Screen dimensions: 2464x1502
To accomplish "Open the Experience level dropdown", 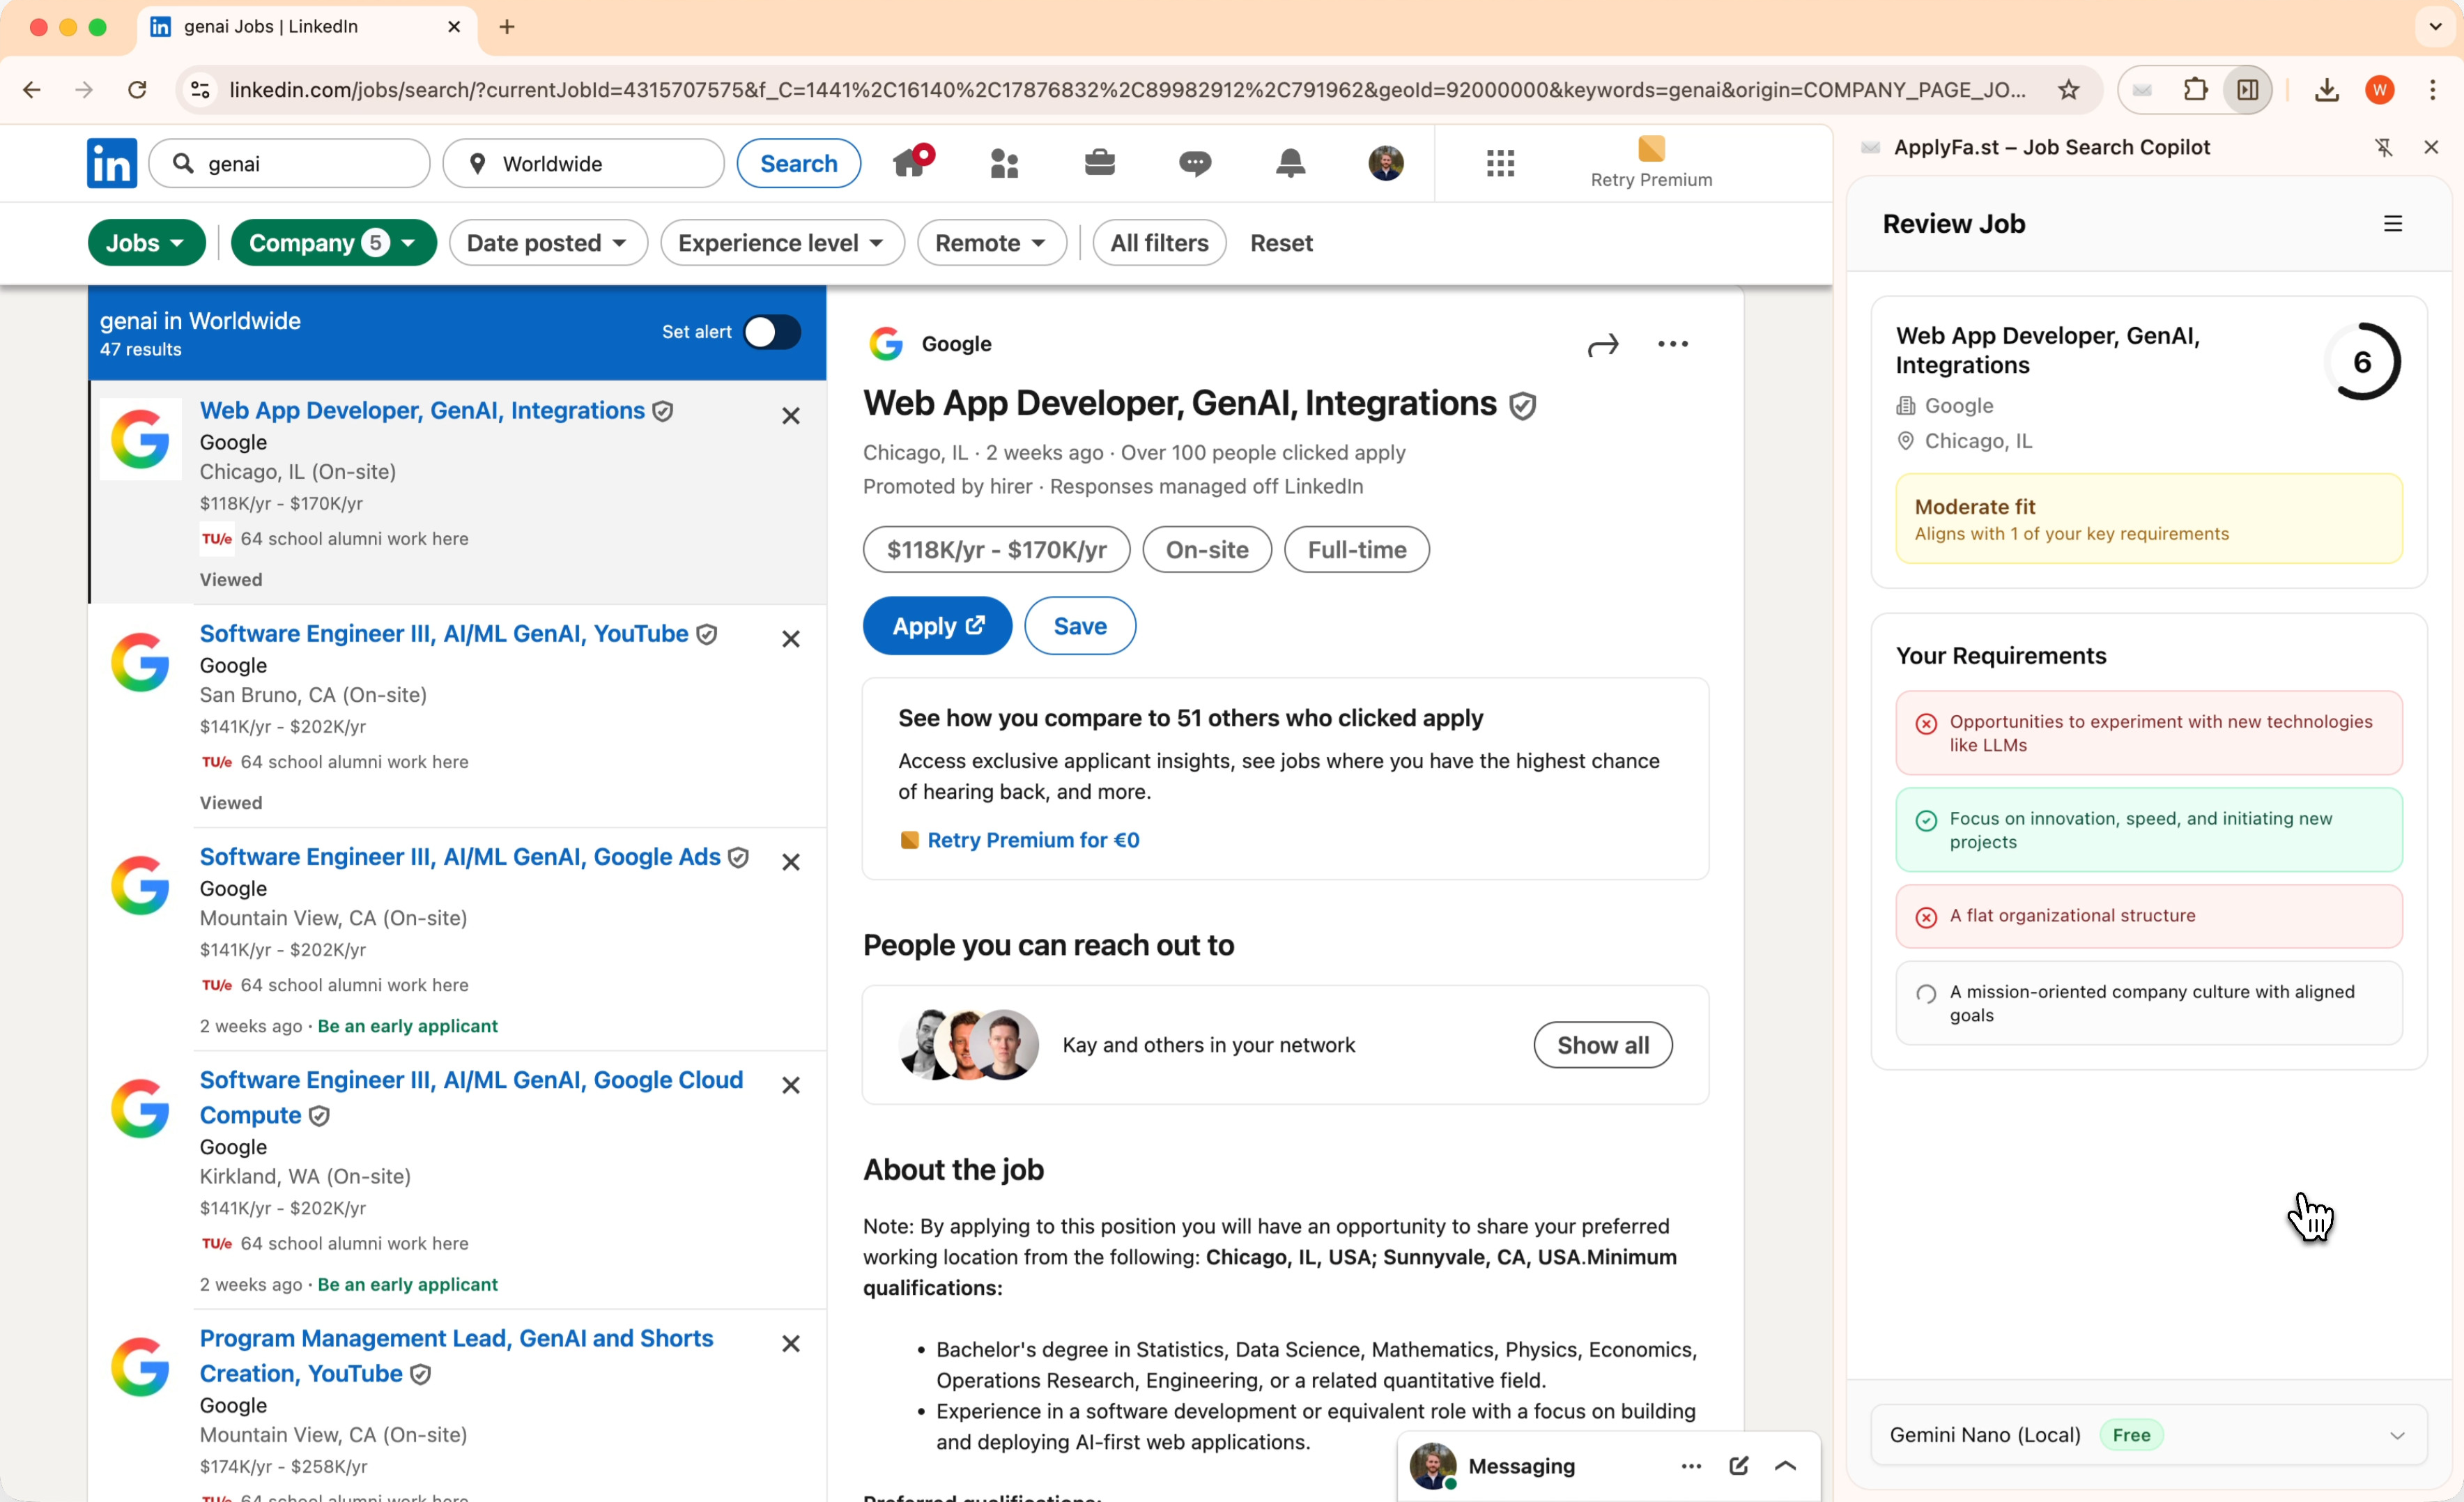I will click(781, 243).
